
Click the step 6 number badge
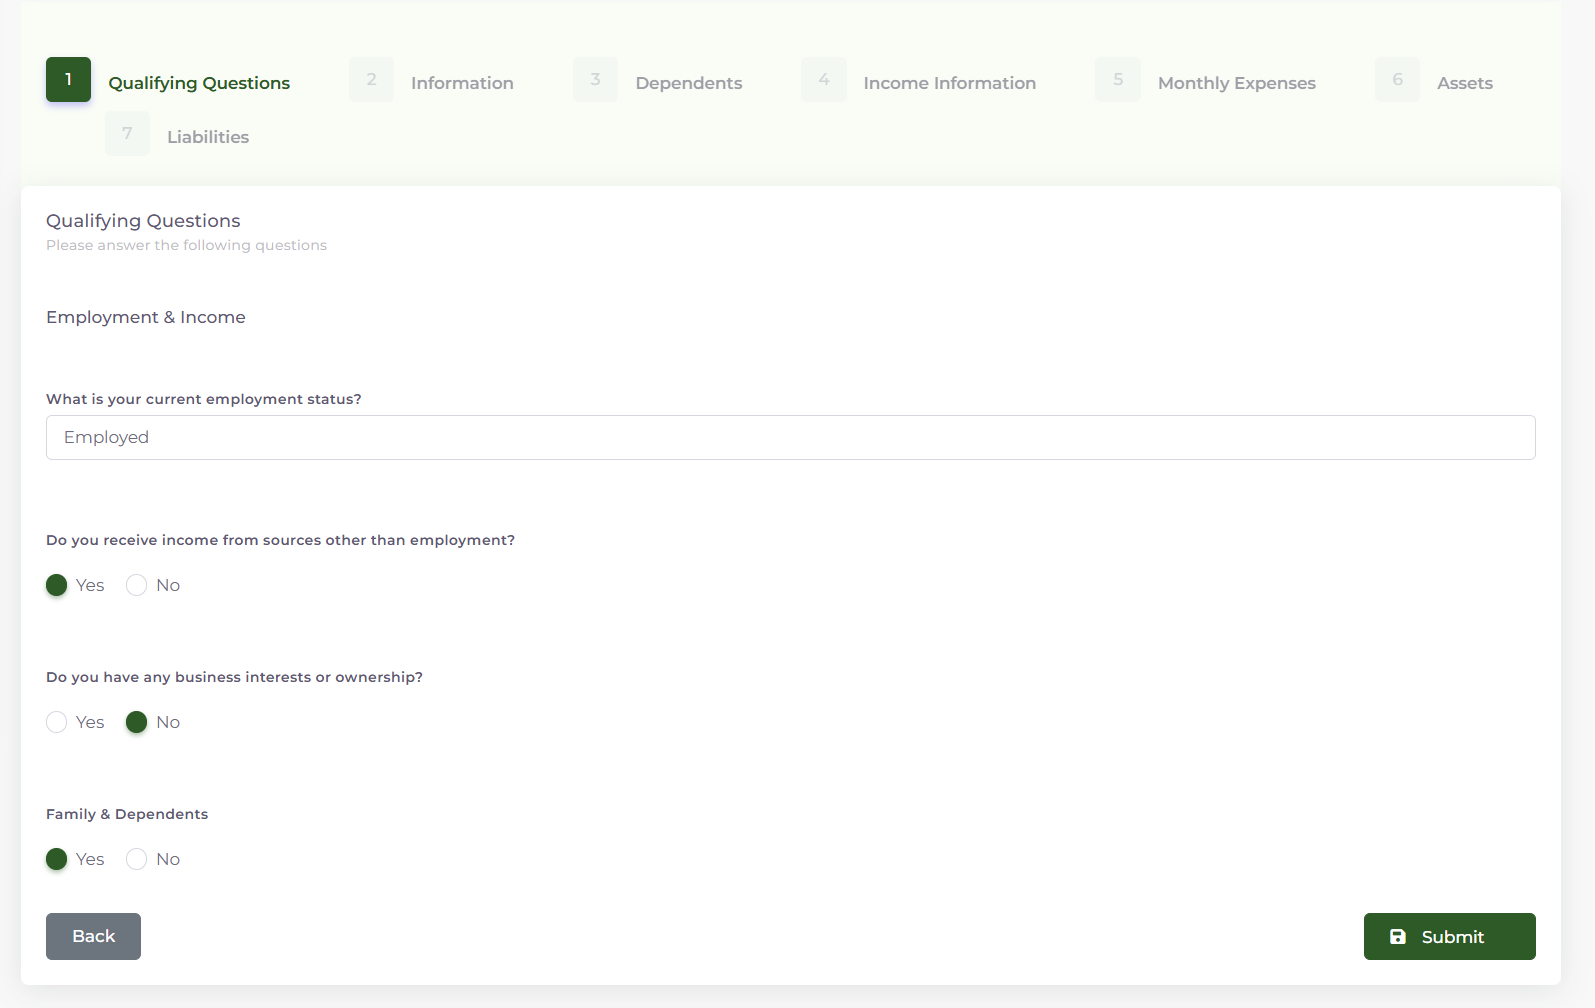click(1397, 80)
